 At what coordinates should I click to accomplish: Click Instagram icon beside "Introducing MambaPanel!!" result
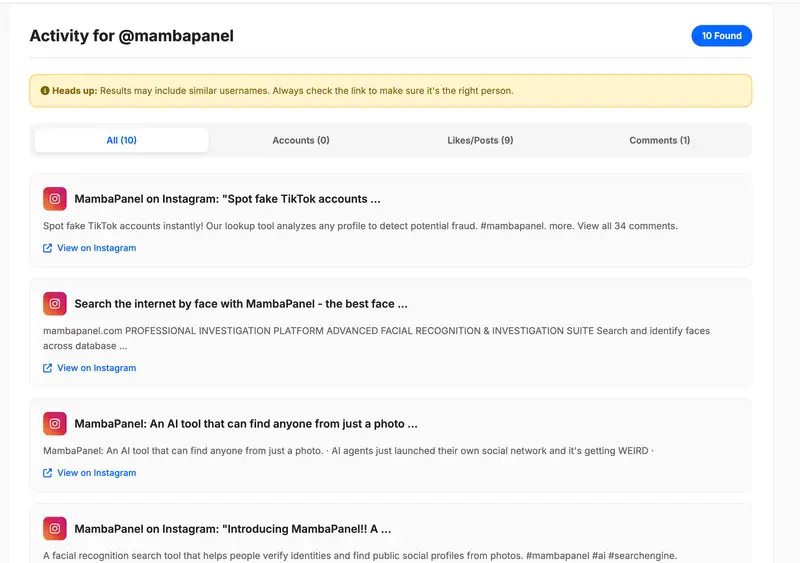pyautogui.click(x=55, y=529)
